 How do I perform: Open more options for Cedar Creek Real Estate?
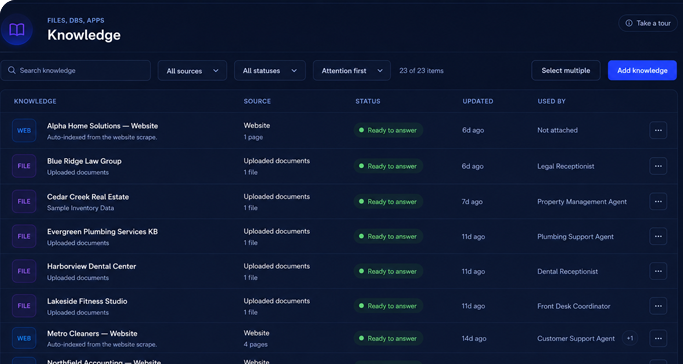click(658, 202)
